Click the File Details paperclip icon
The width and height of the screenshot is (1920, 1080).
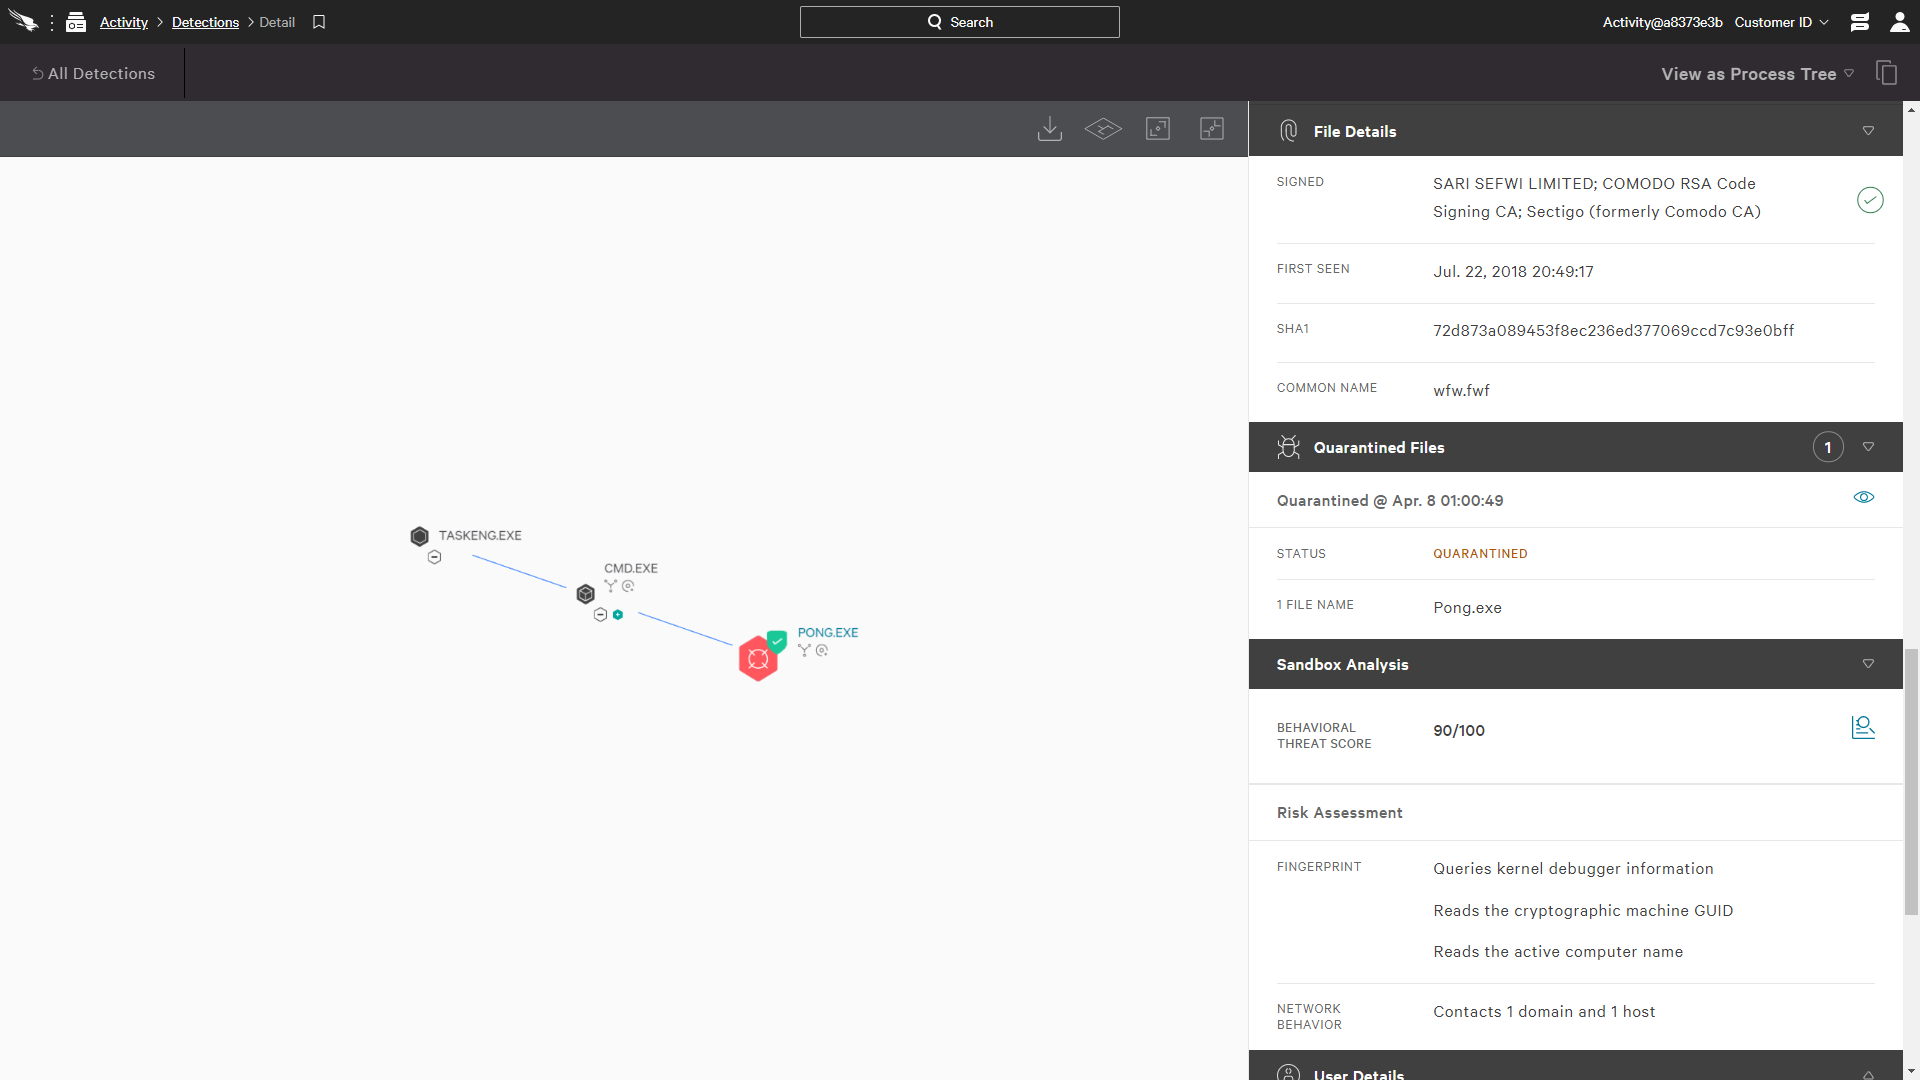[1289, 131]
